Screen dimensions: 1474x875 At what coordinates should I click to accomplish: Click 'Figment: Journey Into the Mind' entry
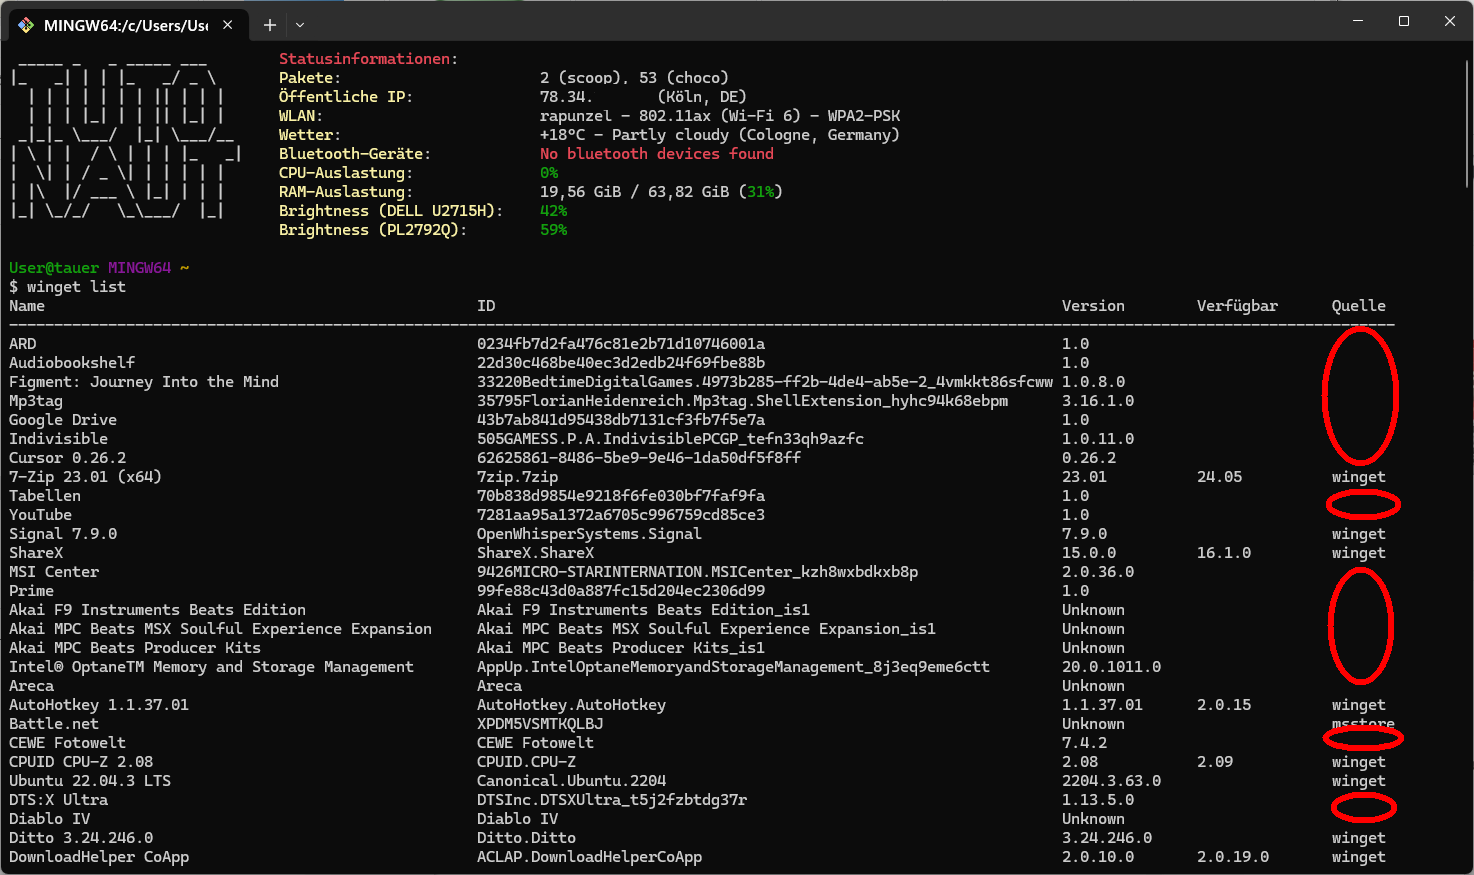point(144,382)
